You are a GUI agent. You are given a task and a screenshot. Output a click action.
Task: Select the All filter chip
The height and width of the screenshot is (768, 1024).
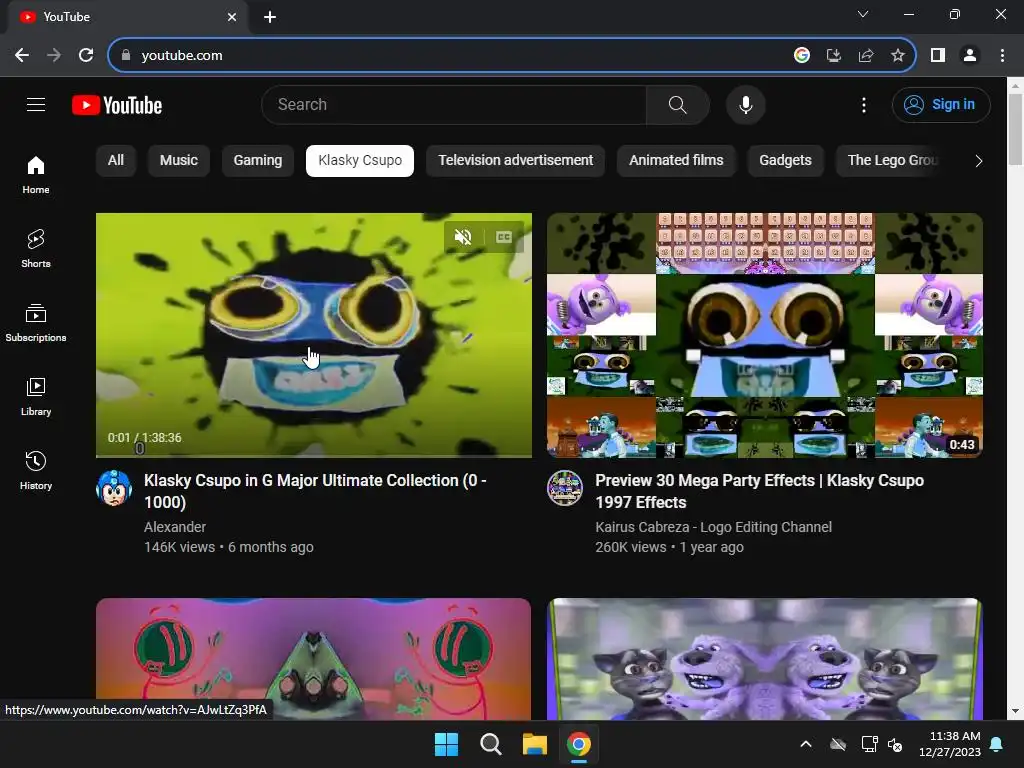(116, 161)
